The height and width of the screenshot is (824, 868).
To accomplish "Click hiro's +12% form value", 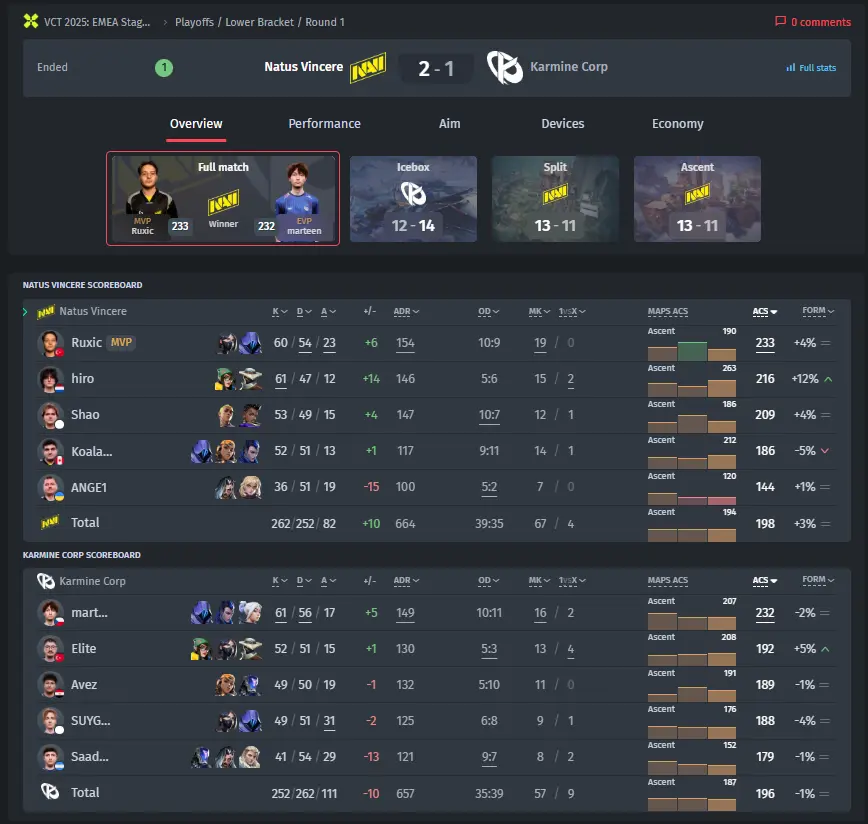I will (x=805, y=379).
